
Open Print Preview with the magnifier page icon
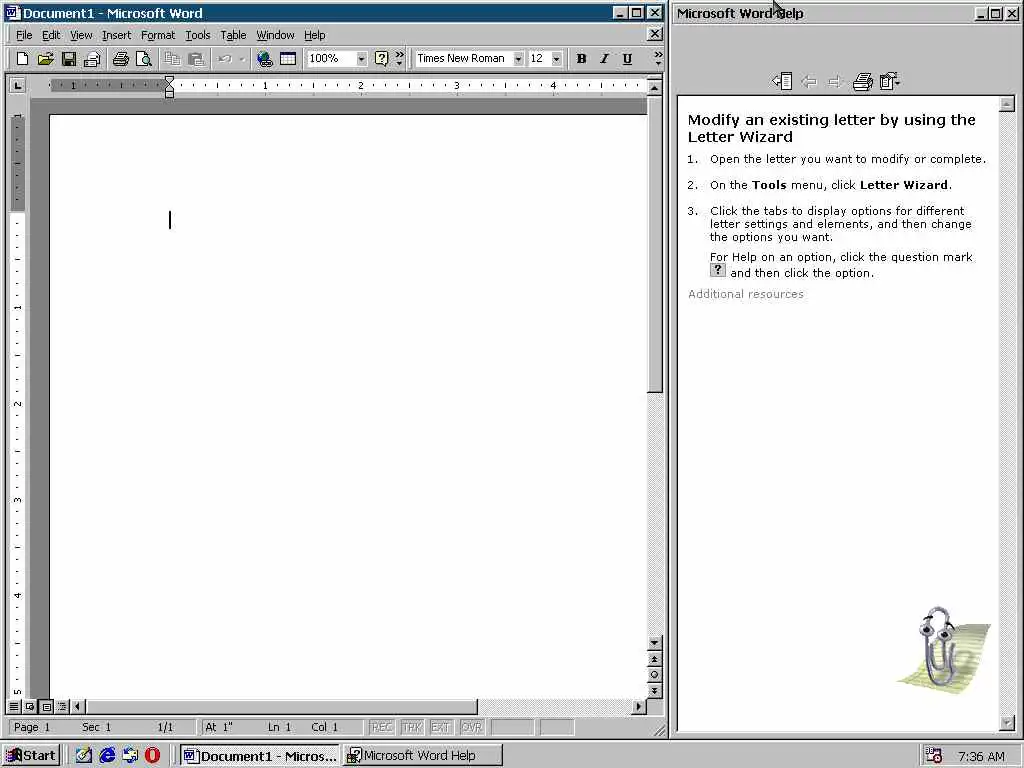[144, 59]
